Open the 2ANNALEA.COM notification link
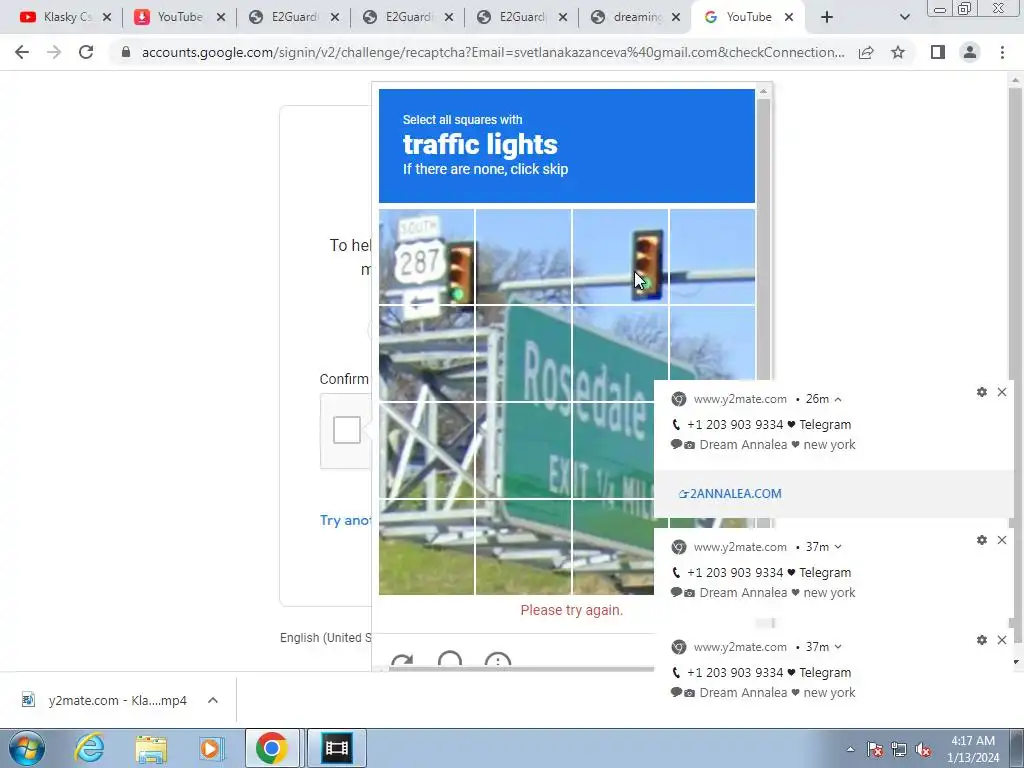 coord(730,494)
